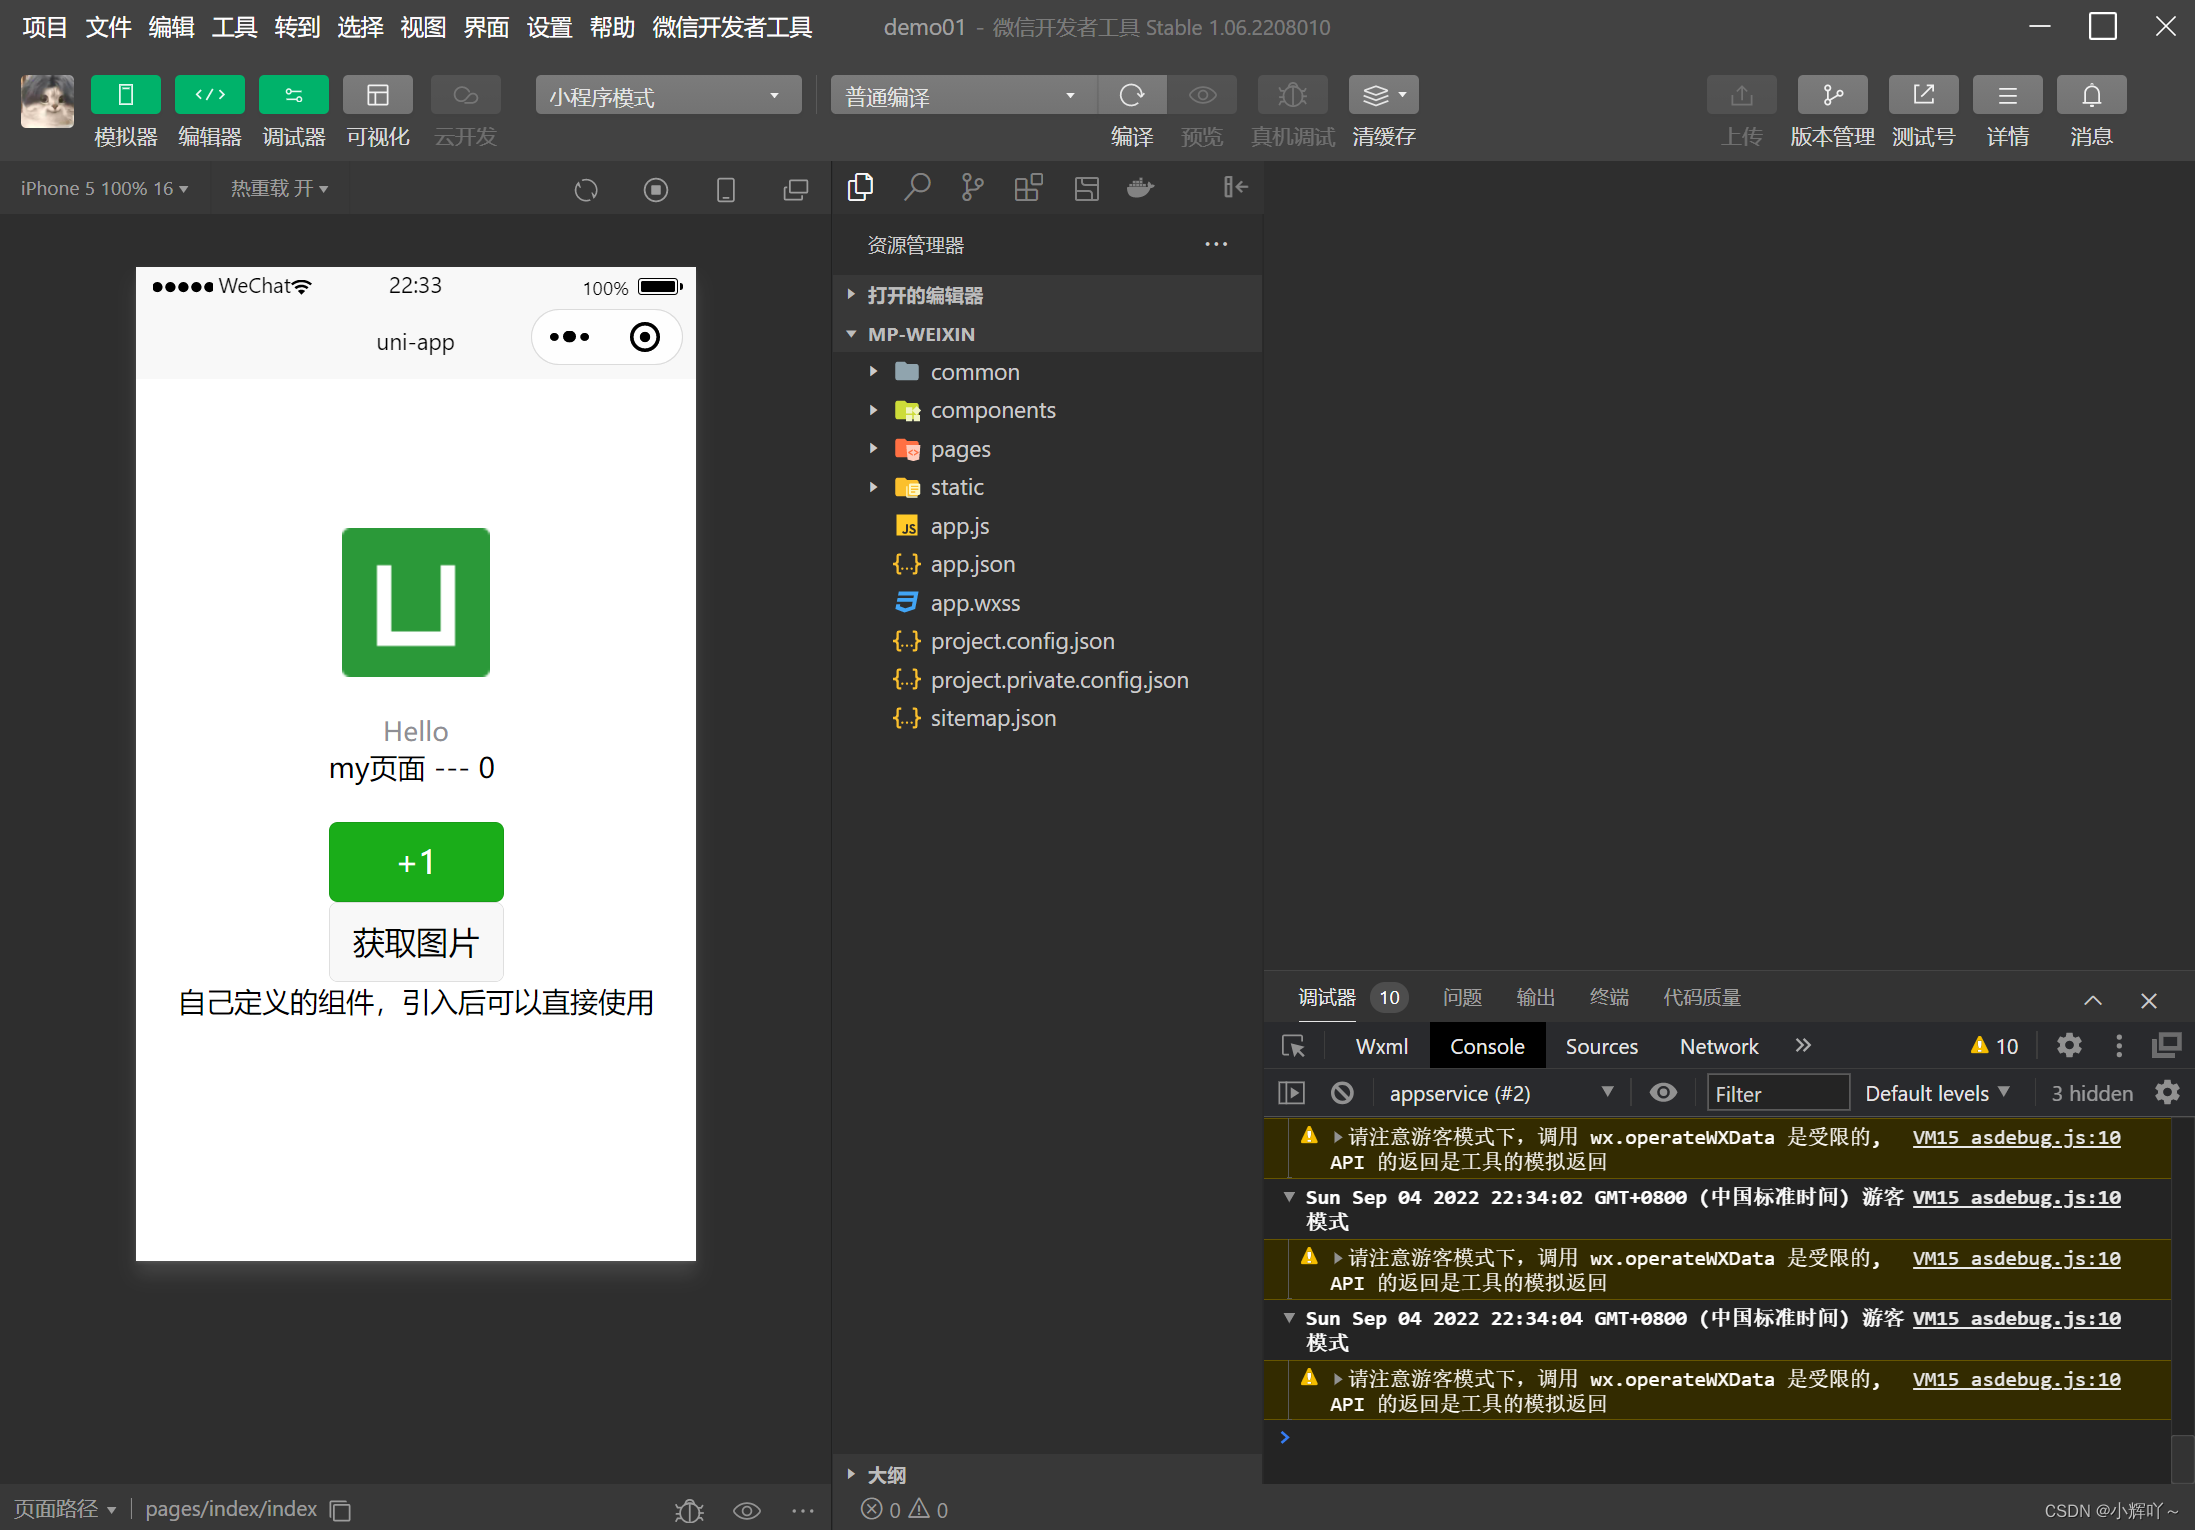
Task: Clear the console with the ban icon
Action: click(1342, 1093)
